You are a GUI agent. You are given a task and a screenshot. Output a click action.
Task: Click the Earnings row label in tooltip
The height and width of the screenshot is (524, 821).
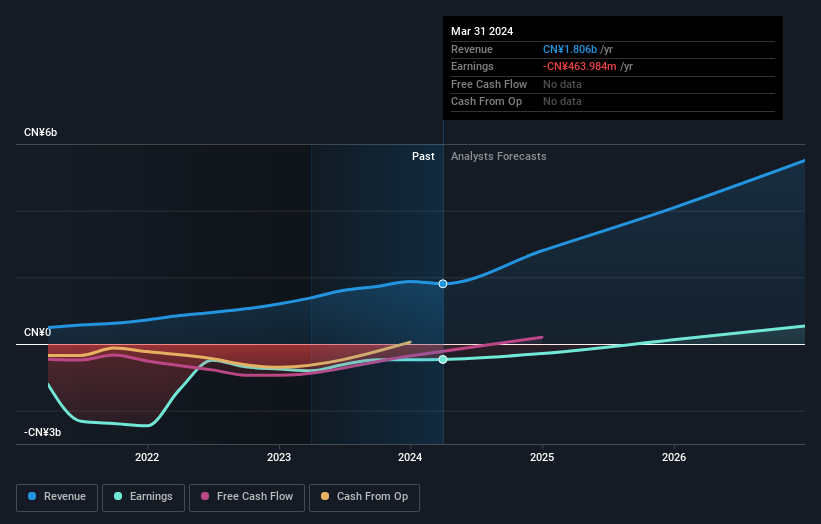pyautogui.click(x=472, y=66)
